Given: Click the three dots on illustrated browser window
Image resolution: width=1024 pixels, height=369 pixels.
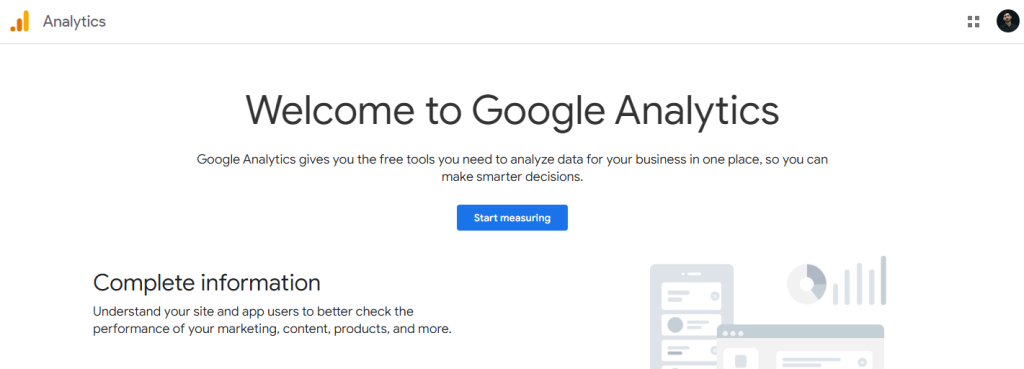Looking at the screenshot, I should coord(733,334).
